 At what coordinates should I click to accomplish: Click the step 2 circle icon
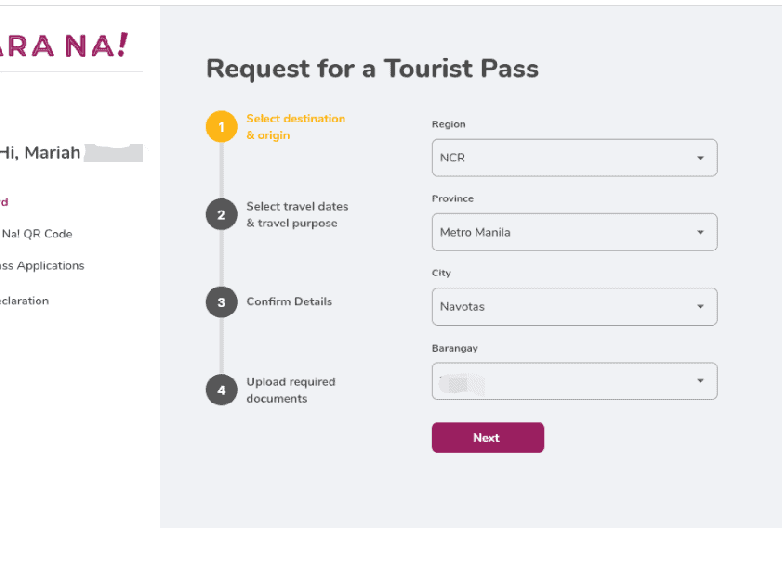221,215
